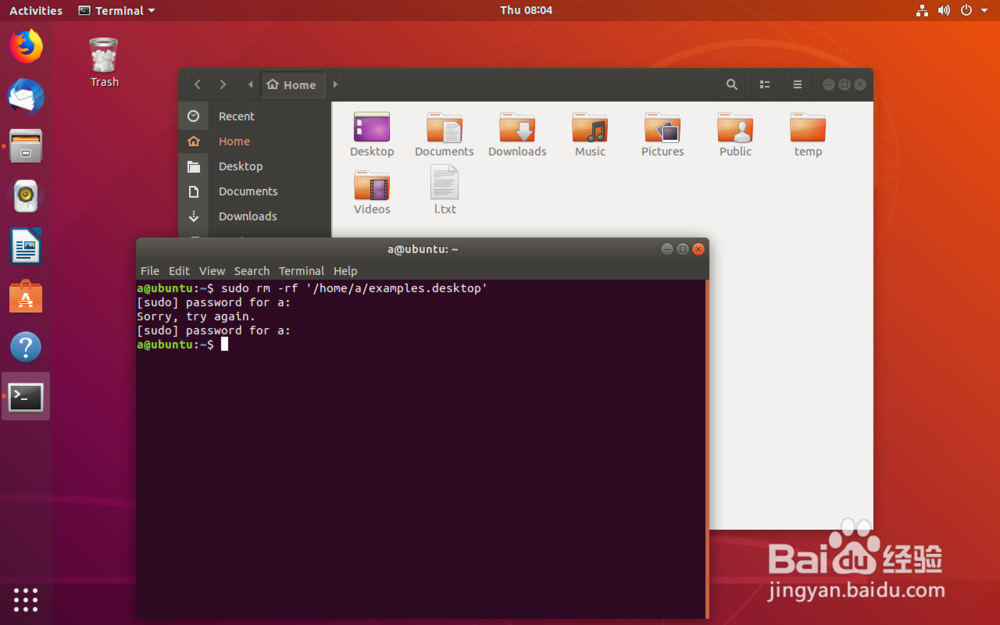
Task: Select the Downloads folder in Home
Action: coord(517,134)
